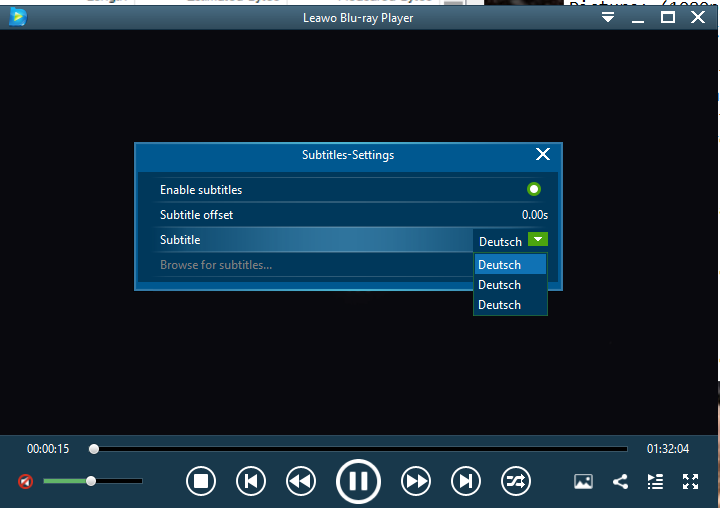Click the elapsed time 00:00:15

click(x=48, y=449)
